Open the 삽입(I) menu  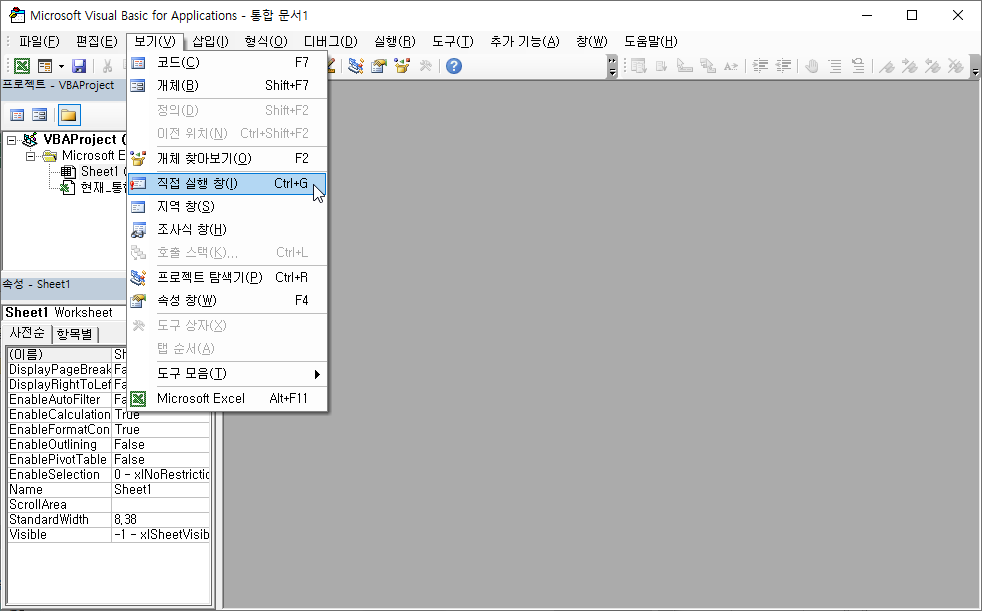(x=210, y=41)
